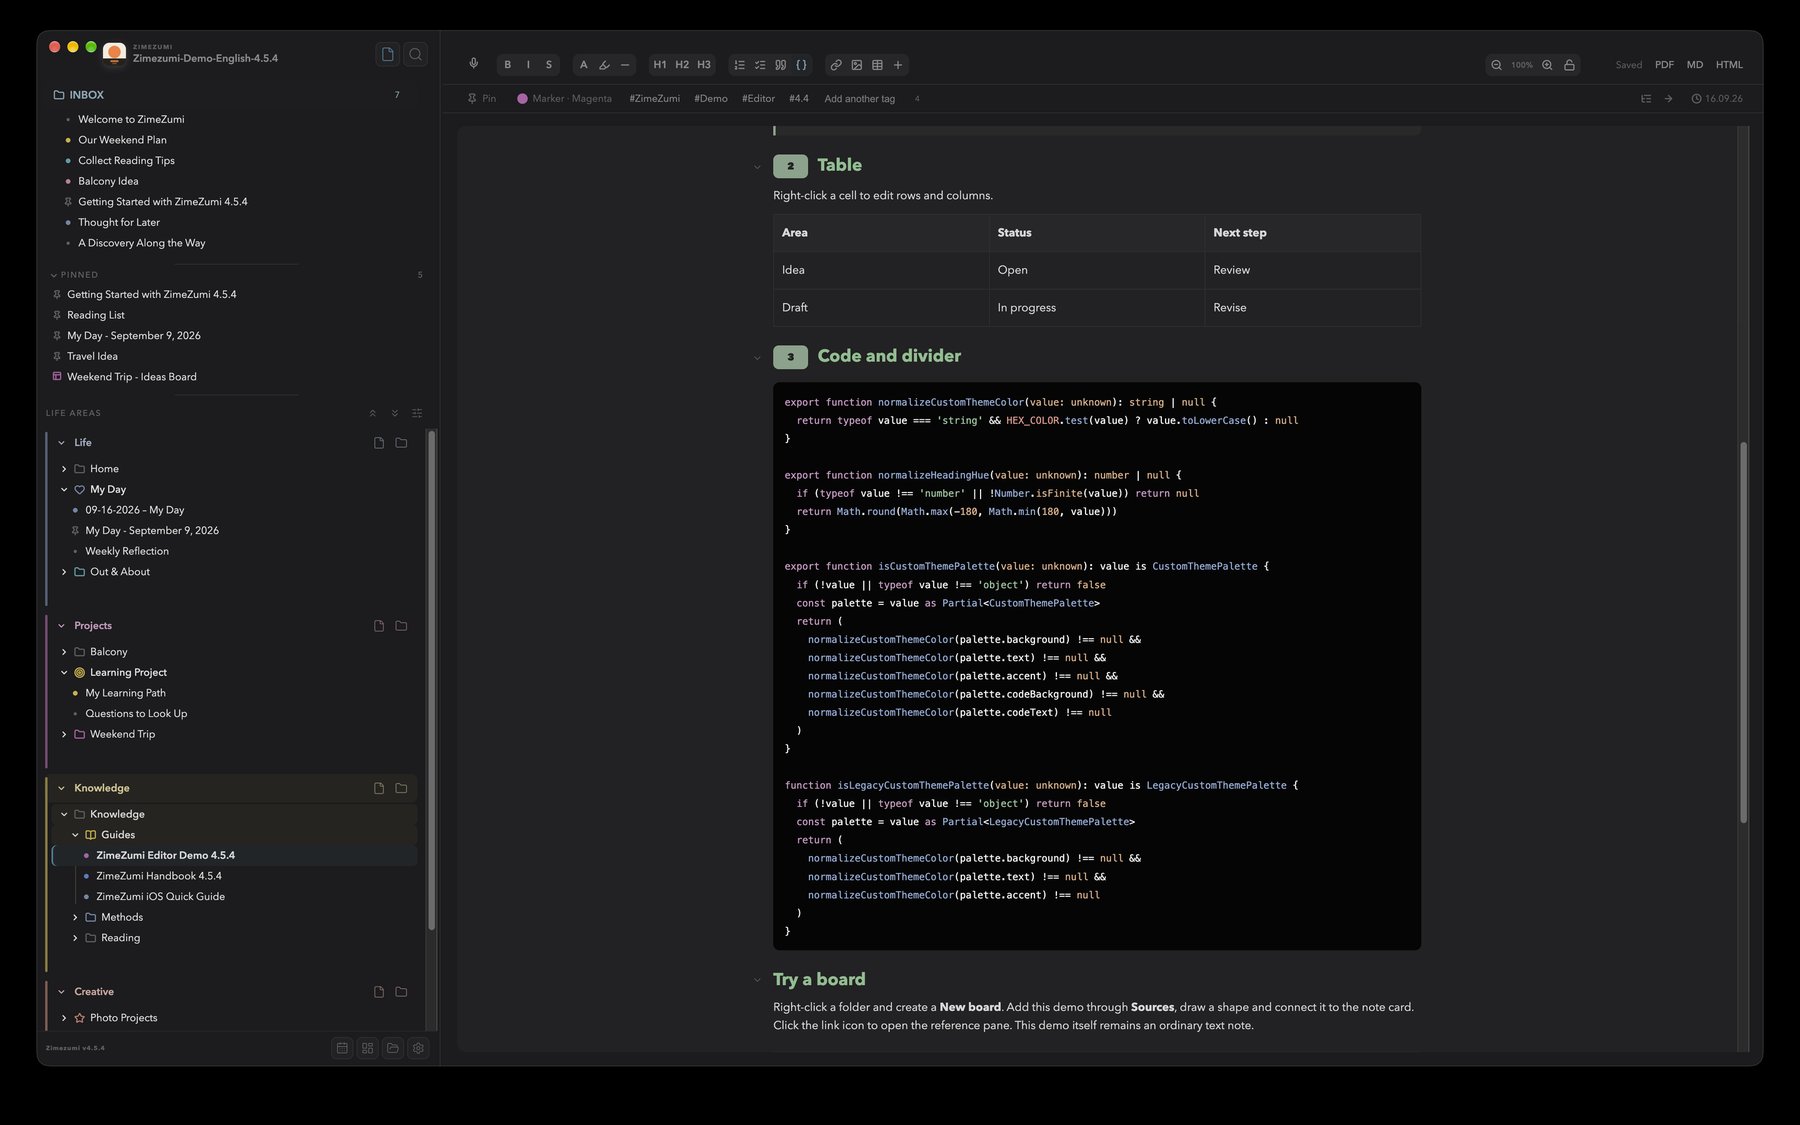Collapse the Table heading section
Screen dimensions: 1800x1125
(757, 167)
